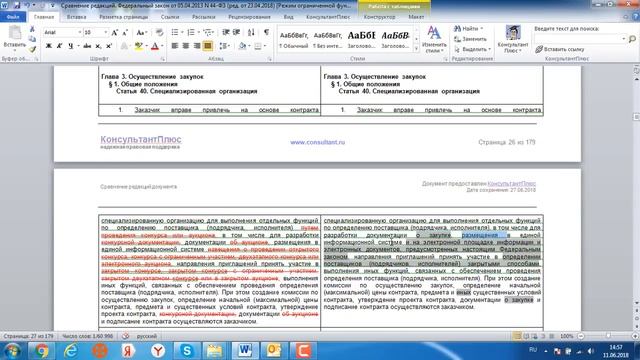
Task: Open Internet Explorer from the taskbar
Action: (71, 351)
